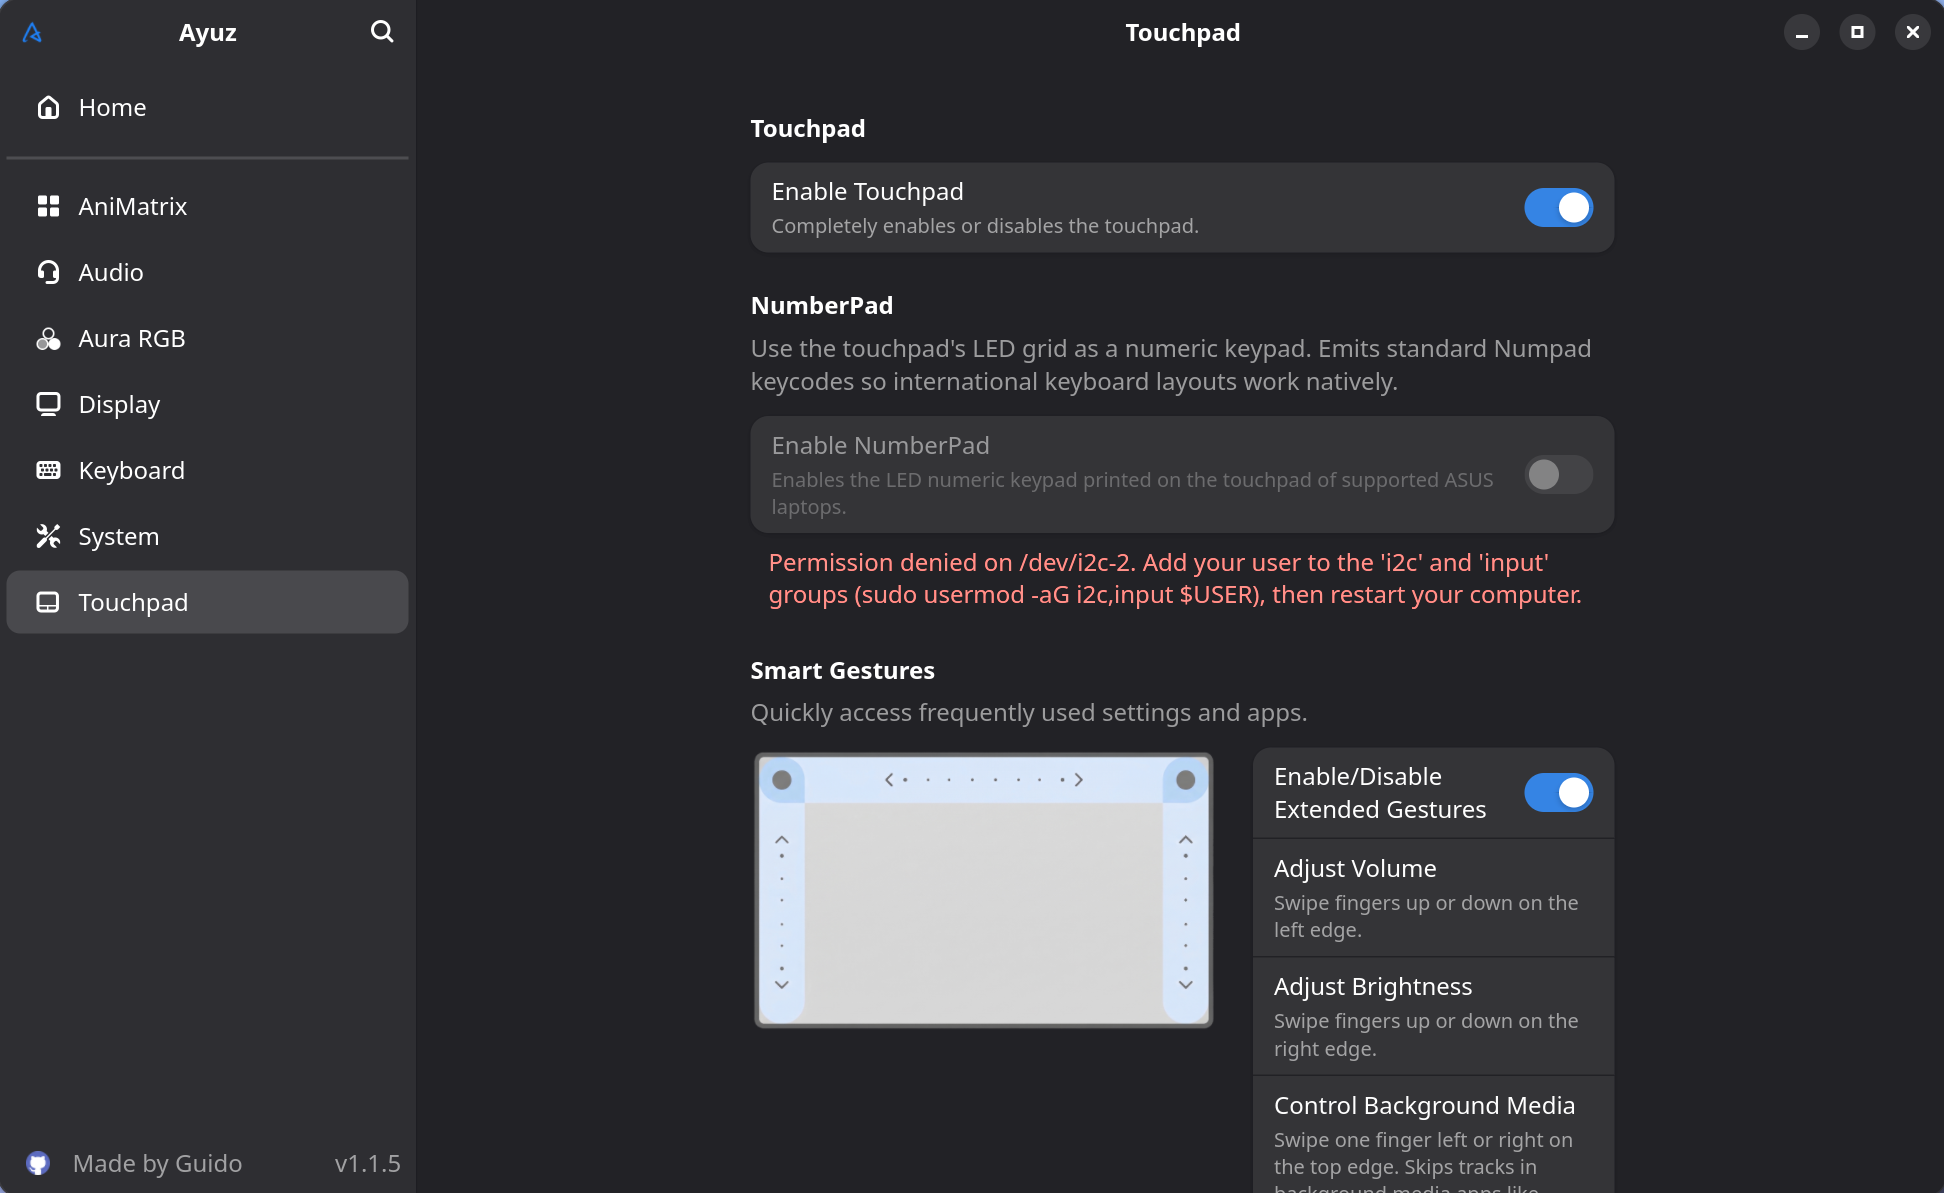Click the Permission denied error message

[1175, 578]
